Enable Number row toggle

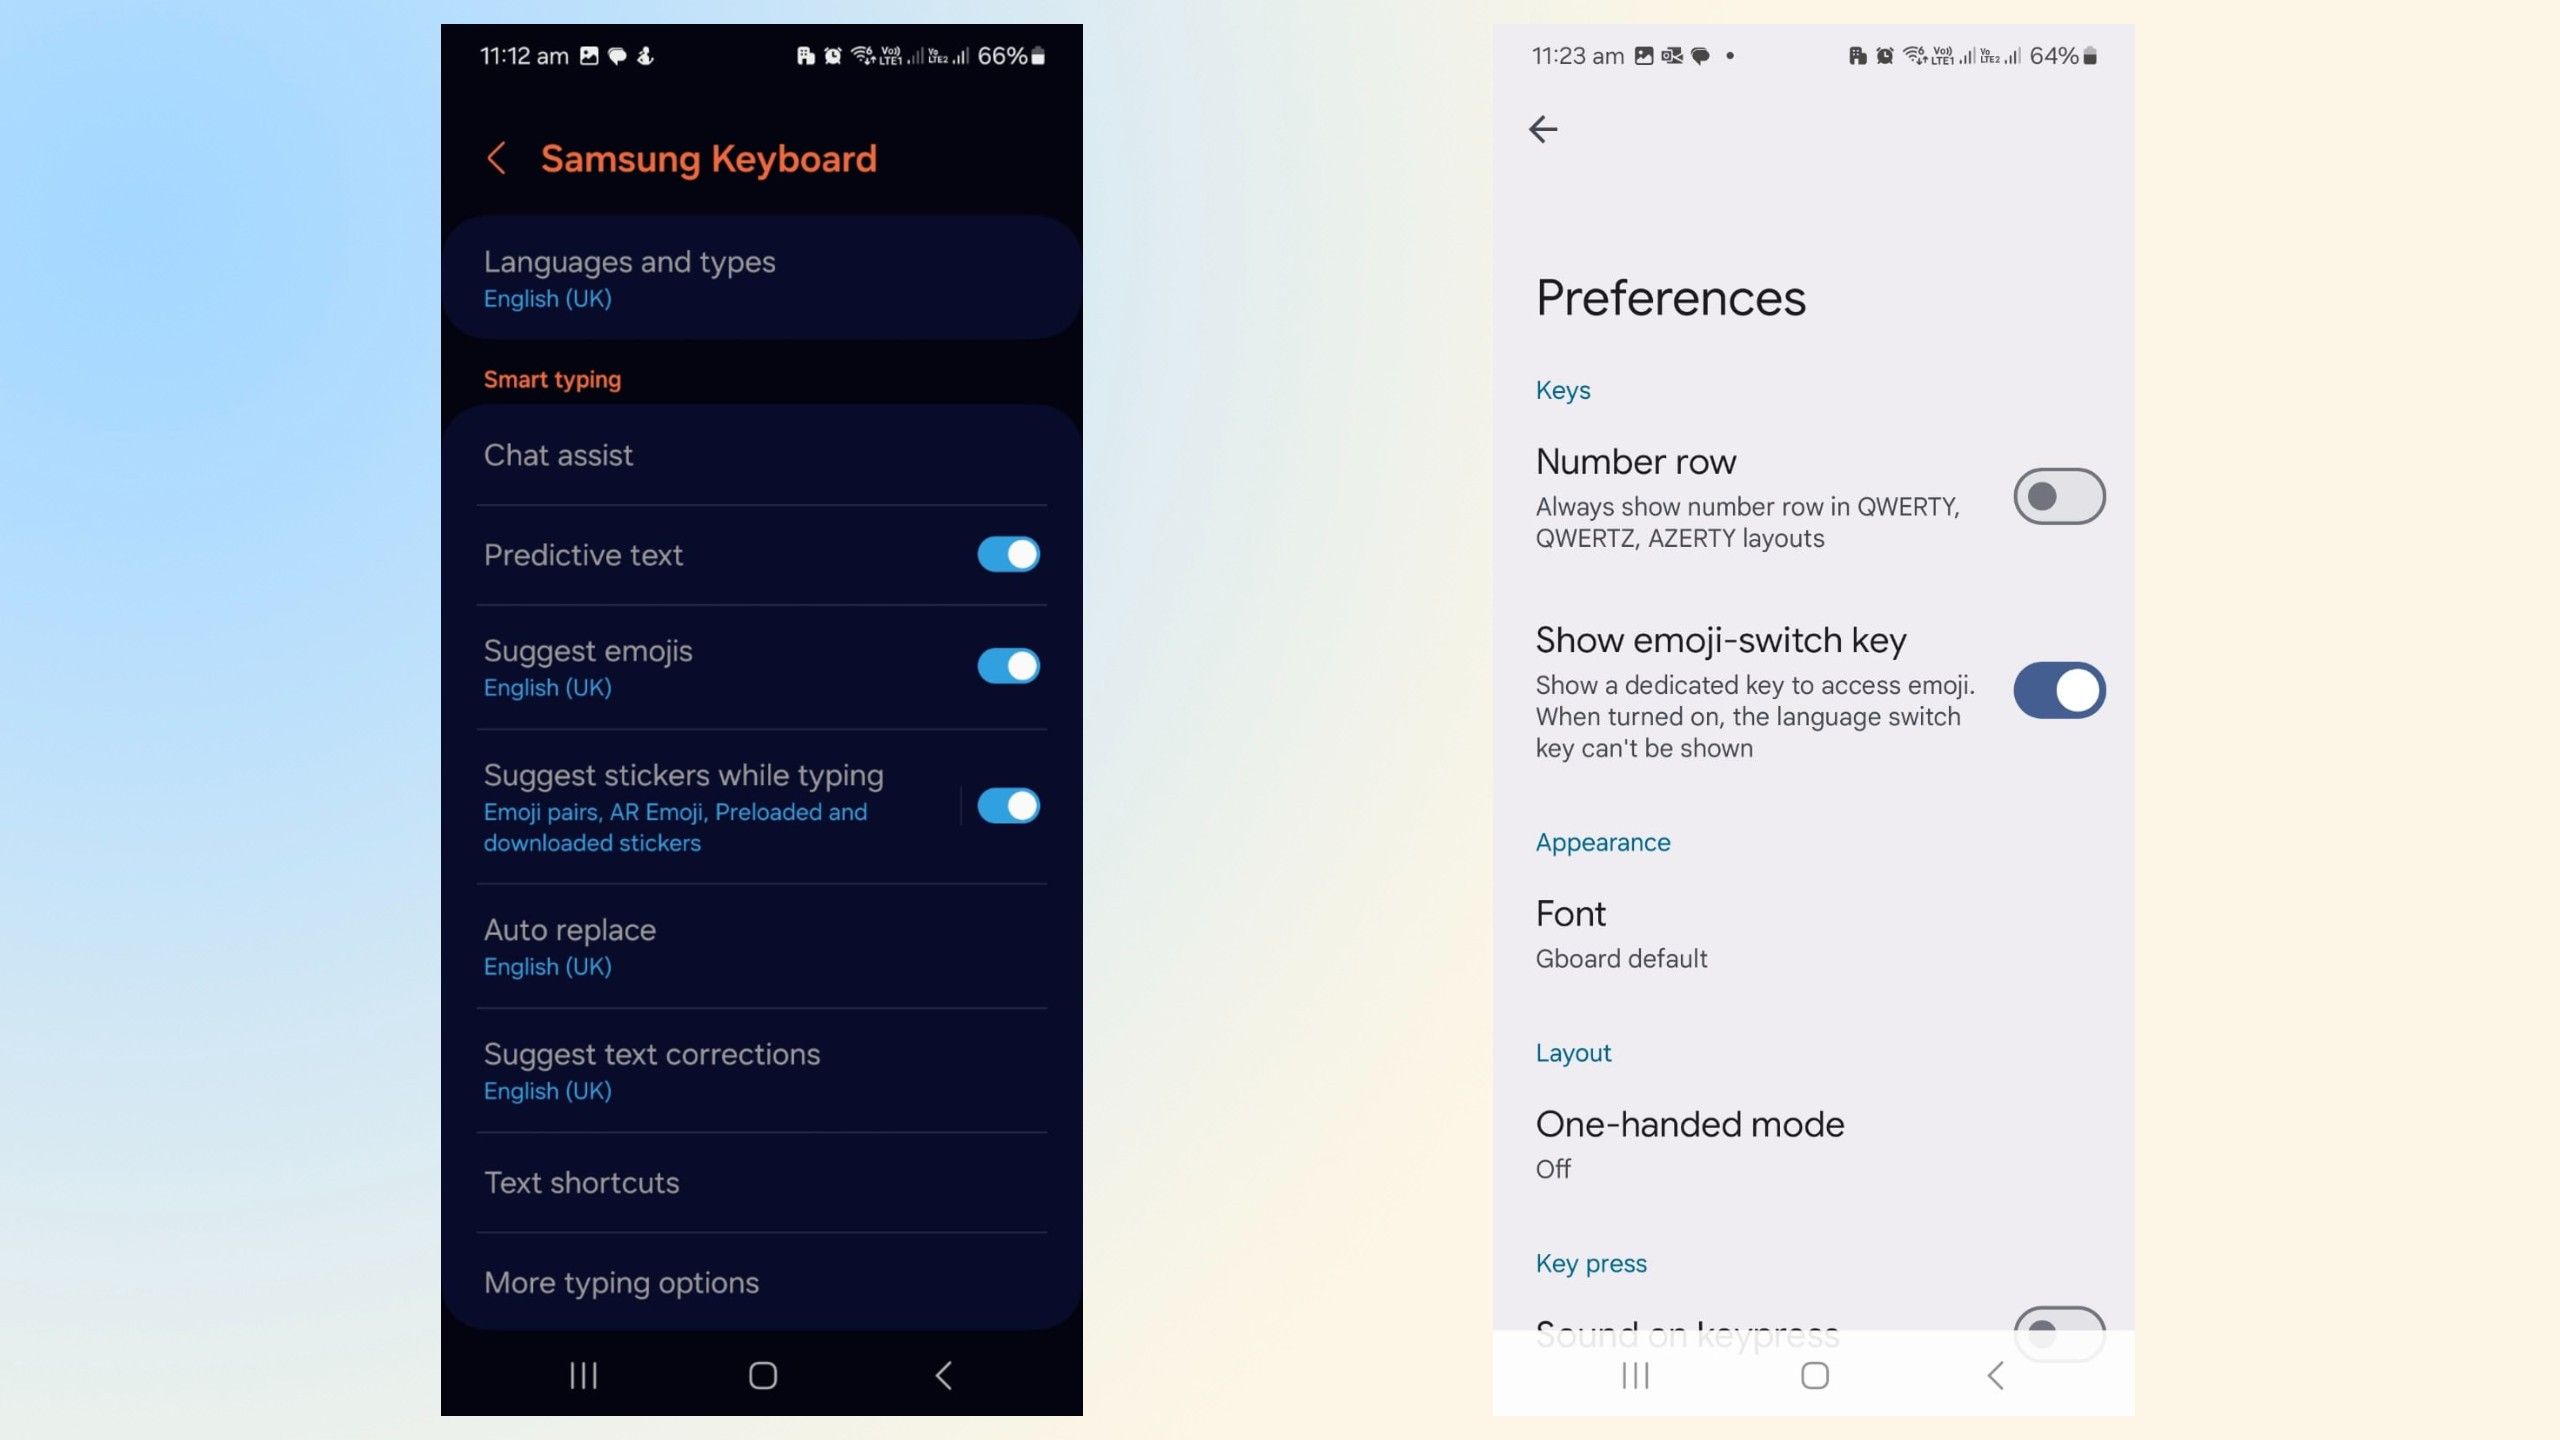[2059, 494]
